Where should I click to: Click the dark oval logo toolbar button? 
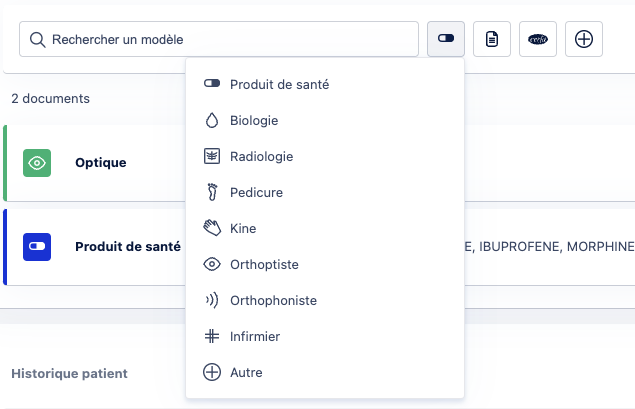click(538, 39)
